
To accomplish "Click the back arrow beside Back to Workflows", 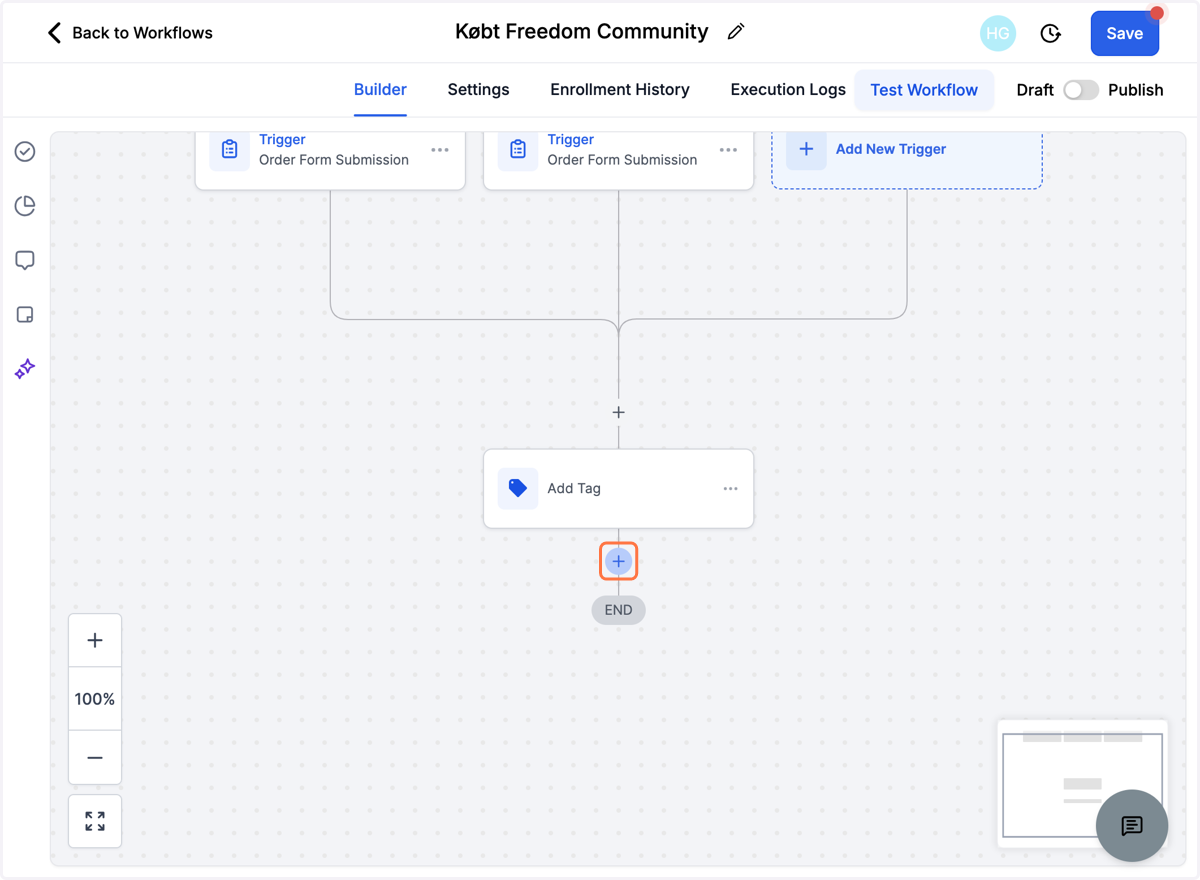I will coord(54,33).
